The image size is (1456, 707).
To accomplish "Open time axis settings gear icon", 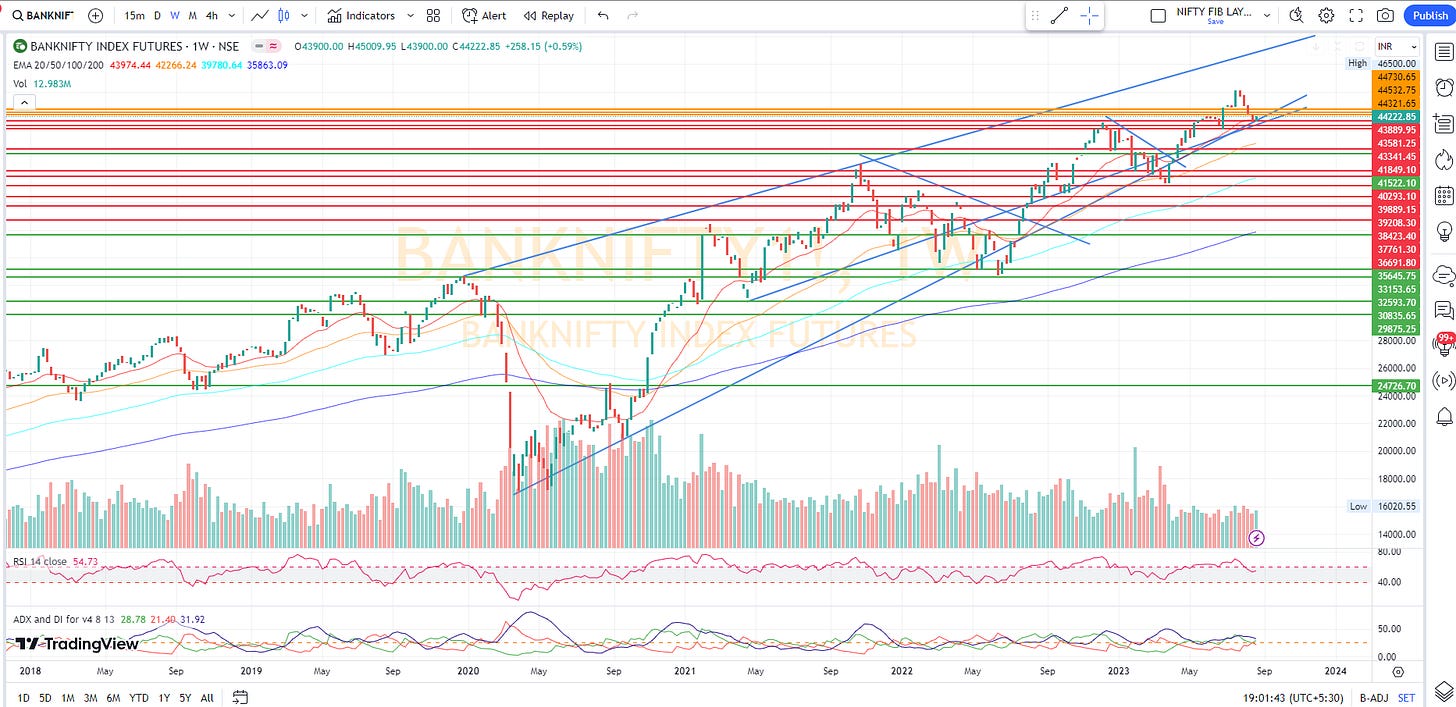I will click(1398, 672).
